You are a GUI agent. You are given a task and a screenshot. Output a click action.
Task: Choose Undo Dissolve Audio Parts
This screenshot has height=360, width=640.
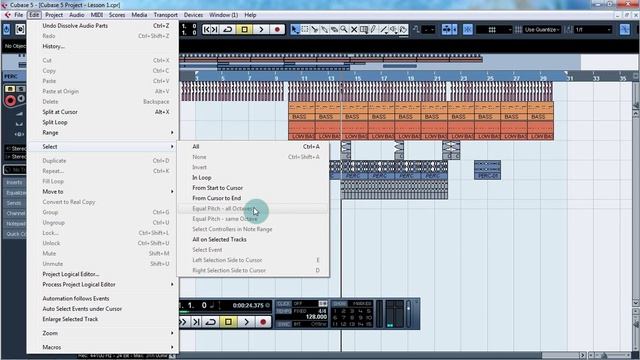(x=102, y=26)
